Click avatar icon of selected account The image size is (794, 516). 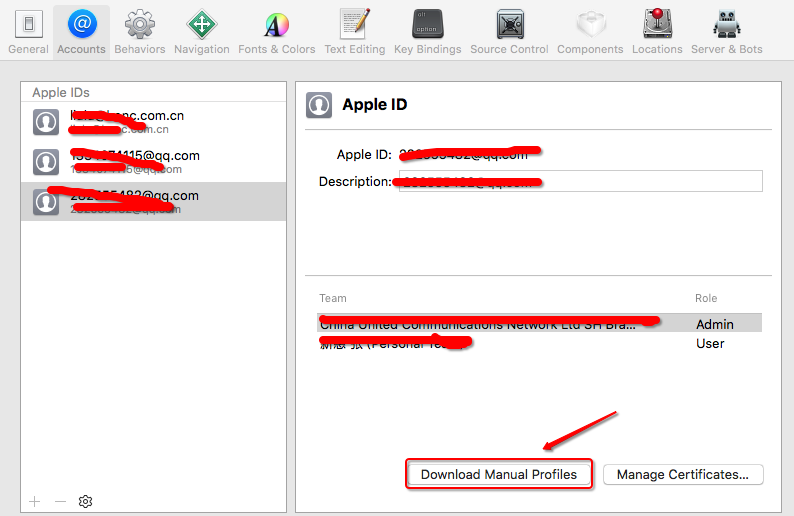click(46, 202)
